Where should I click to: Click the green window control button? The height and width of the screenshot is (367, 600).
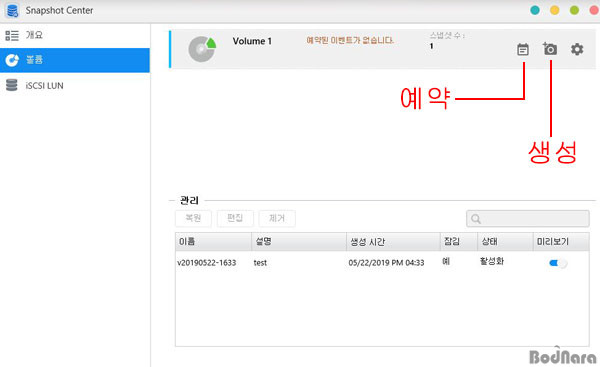coord(574,10)
